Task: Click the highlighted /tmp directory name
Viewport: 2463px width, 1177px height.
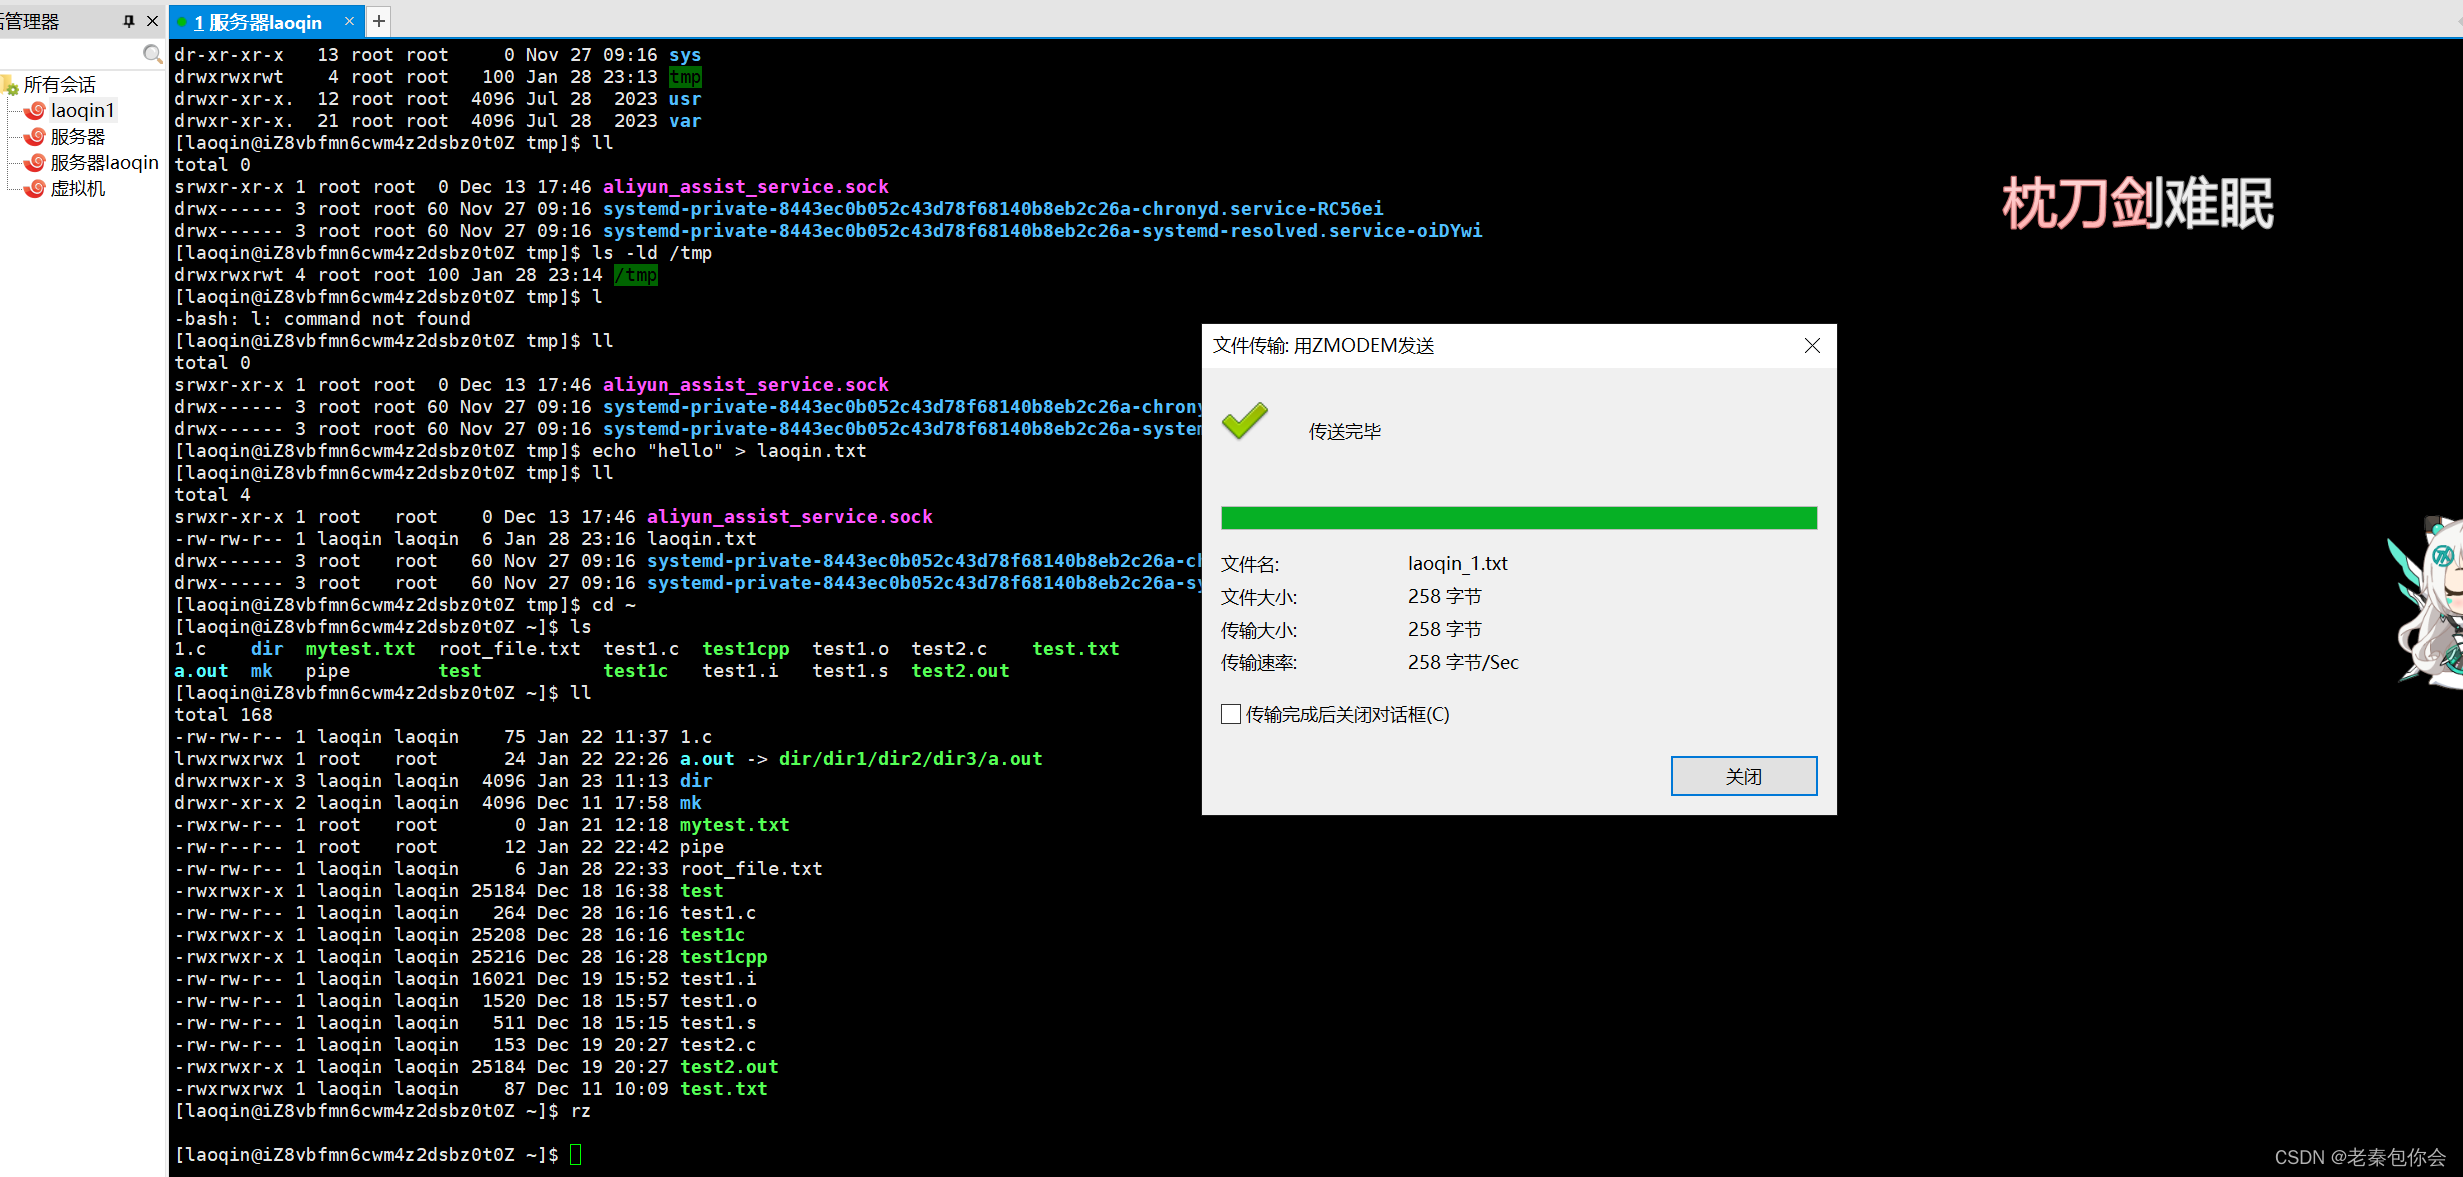Action: [636, 275]
